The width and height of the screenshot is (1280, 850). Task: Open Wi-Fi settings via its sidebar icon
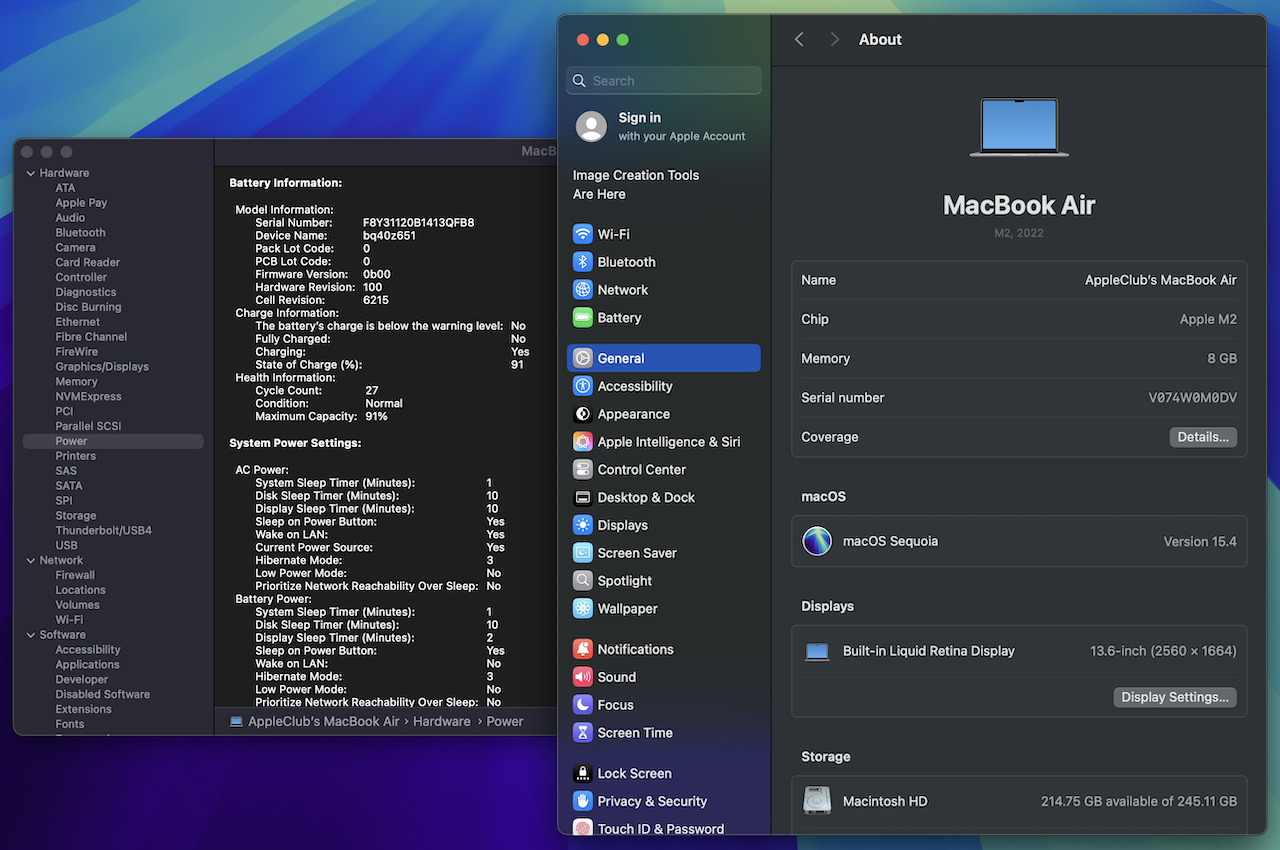[583, 234]
